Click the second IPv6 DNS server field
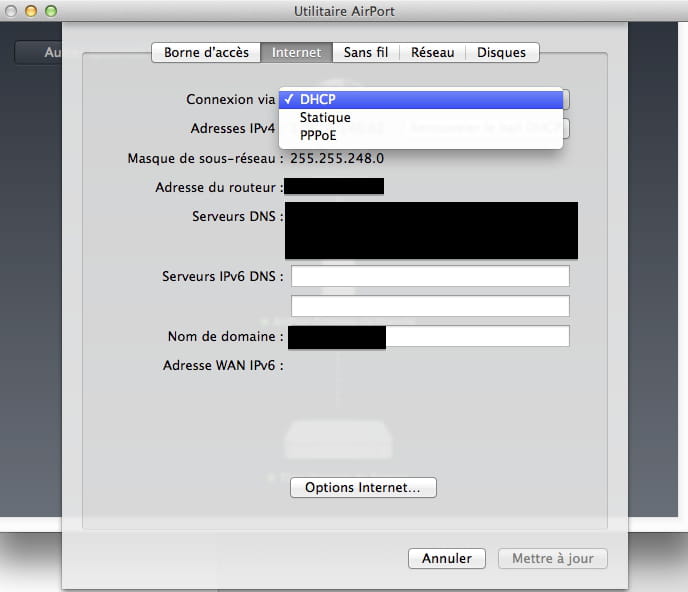The image size is (688, 592). (x=430, y=306)
